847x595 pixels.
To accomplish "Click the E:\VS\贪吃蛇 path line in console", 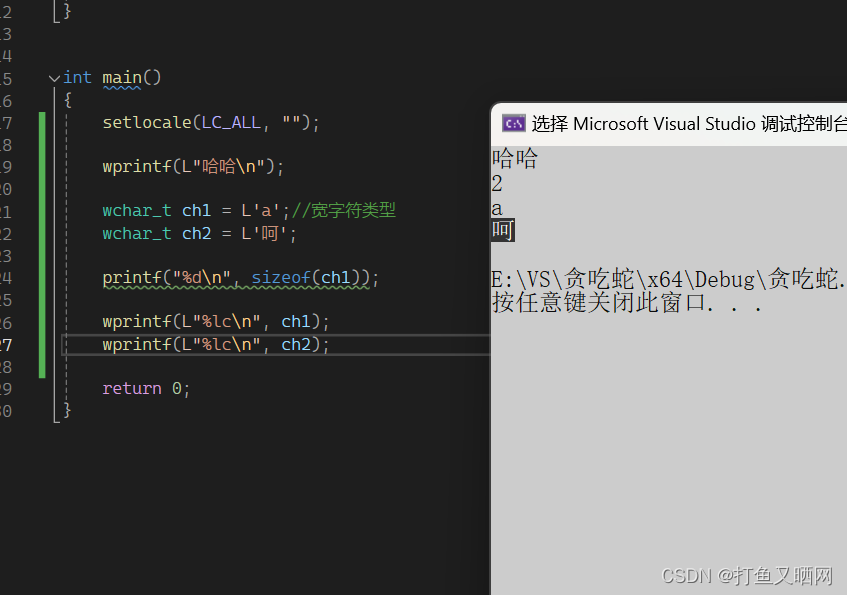I will point(669,279).
